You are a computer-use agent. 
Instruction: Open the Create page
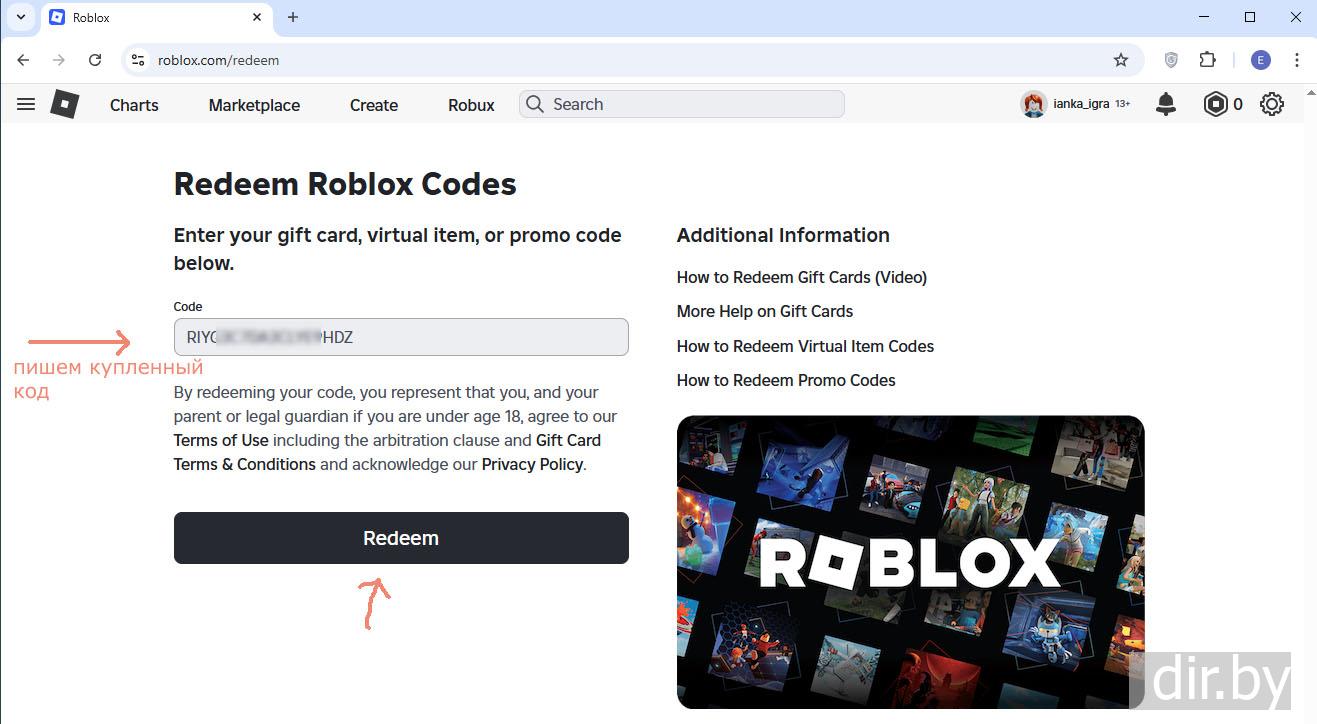click(374, 105)
